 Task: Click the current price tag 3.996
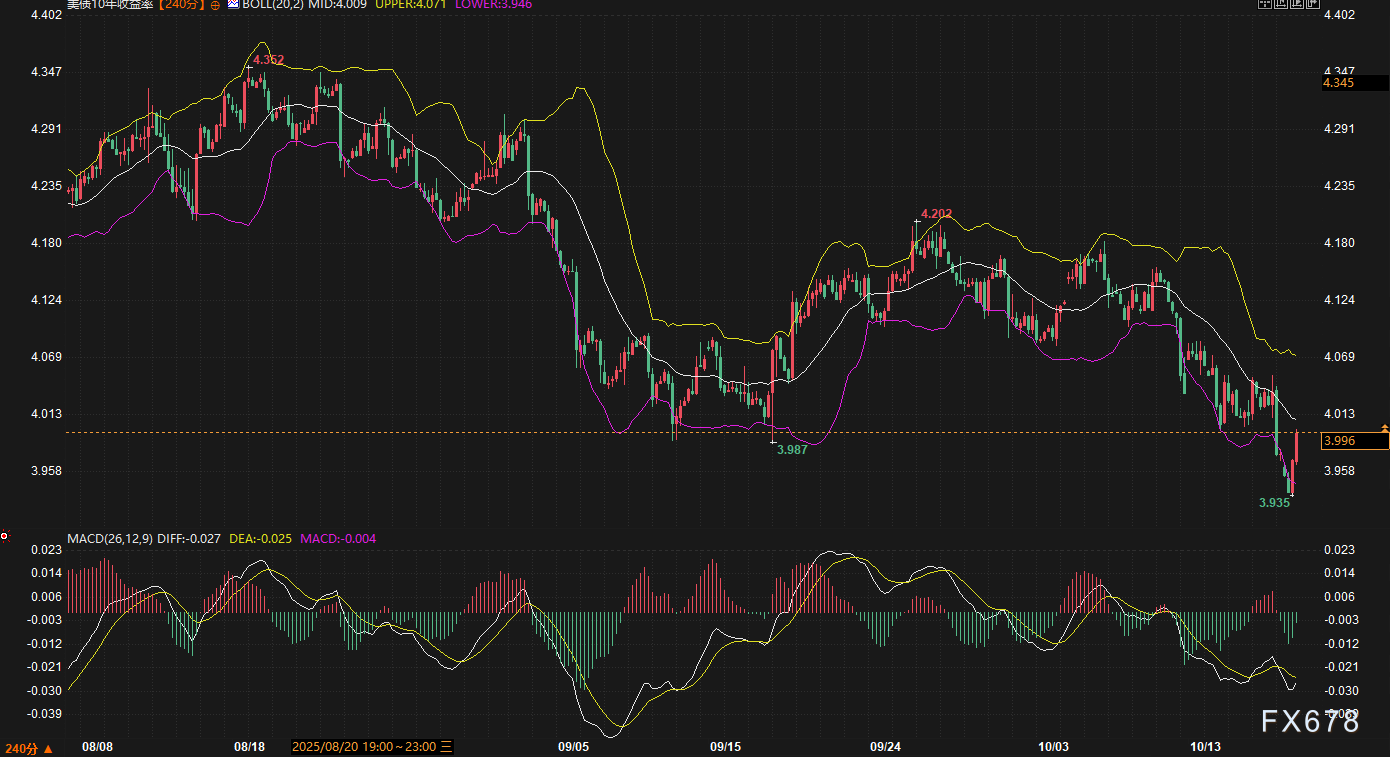tap(1339, 441)
